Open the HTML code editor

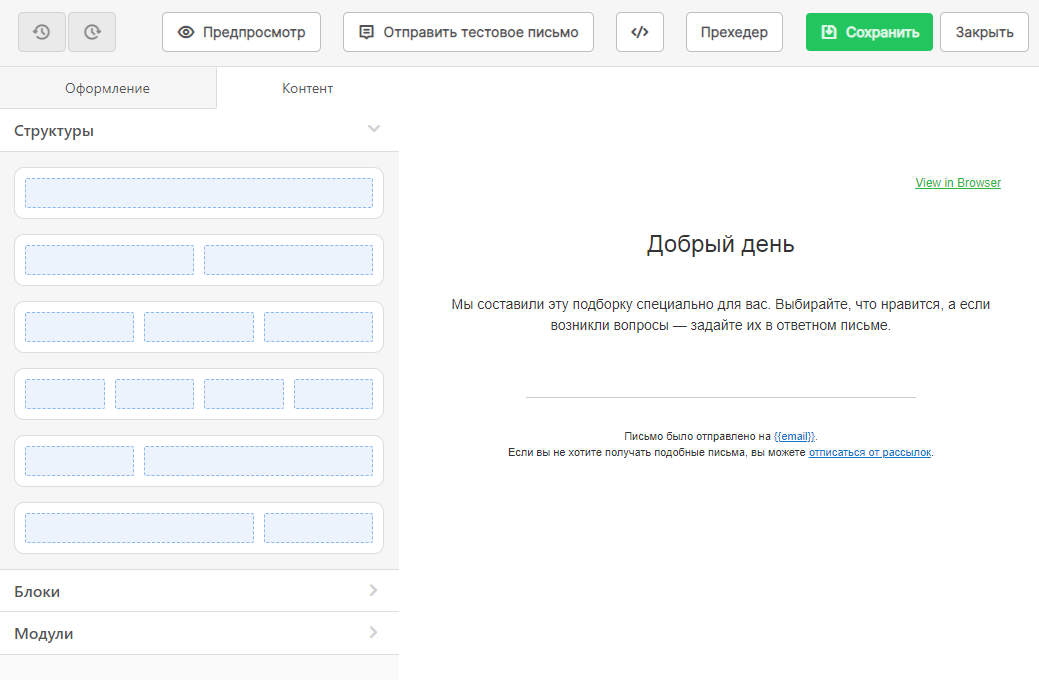(639, 31)
